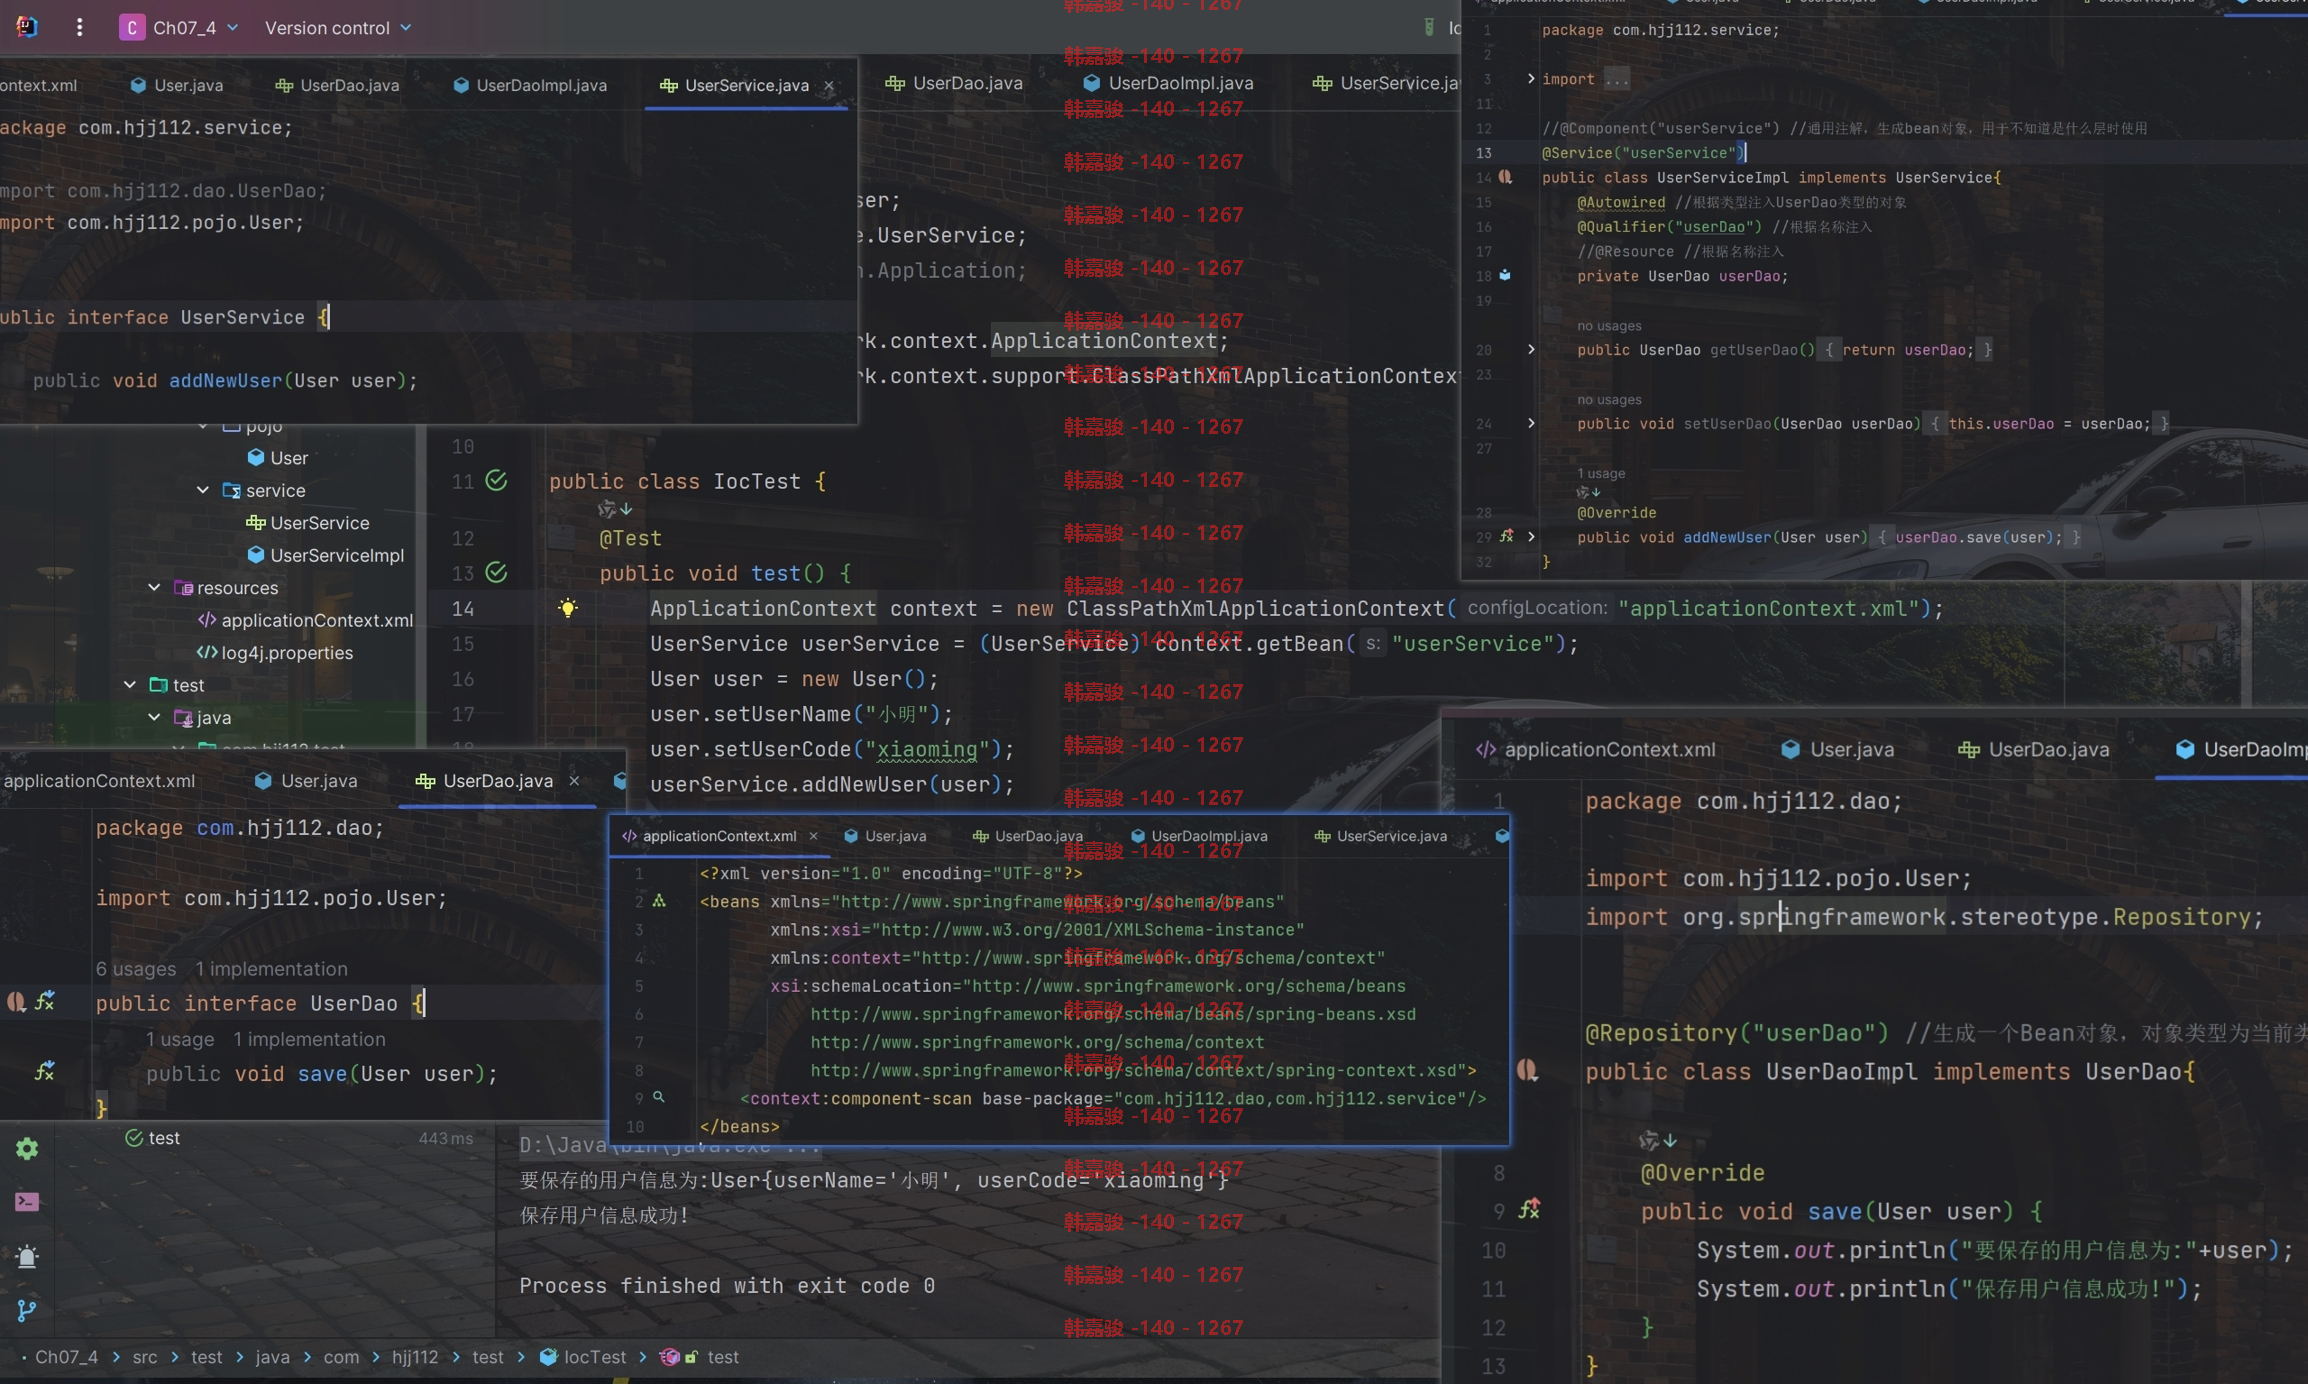Click '6 usages' hint above UserDao interface
This screenshot has width=2308, height=1384.
[136, 969]
